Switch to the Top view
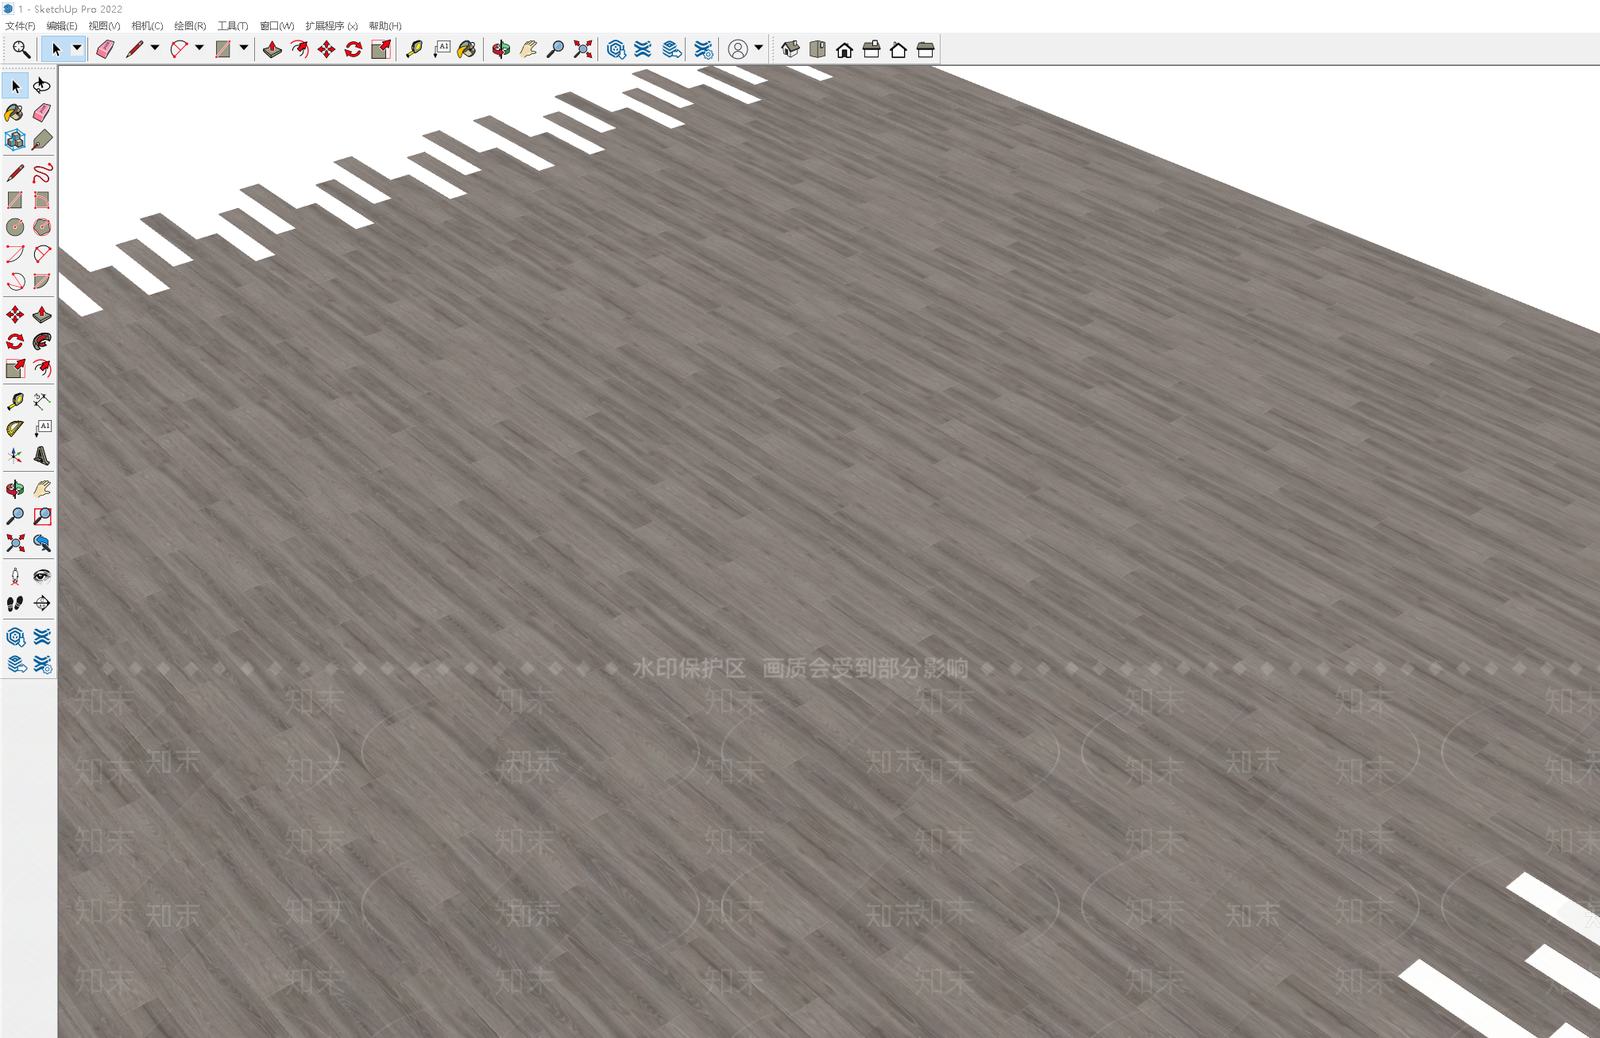 817,49
